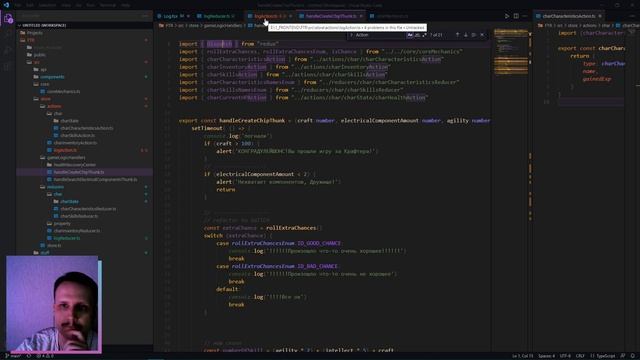The height and width of the screenshot is (360, 640).
Task: Change indentation via Spaces: 4 status
Action: tap(546, 356)
